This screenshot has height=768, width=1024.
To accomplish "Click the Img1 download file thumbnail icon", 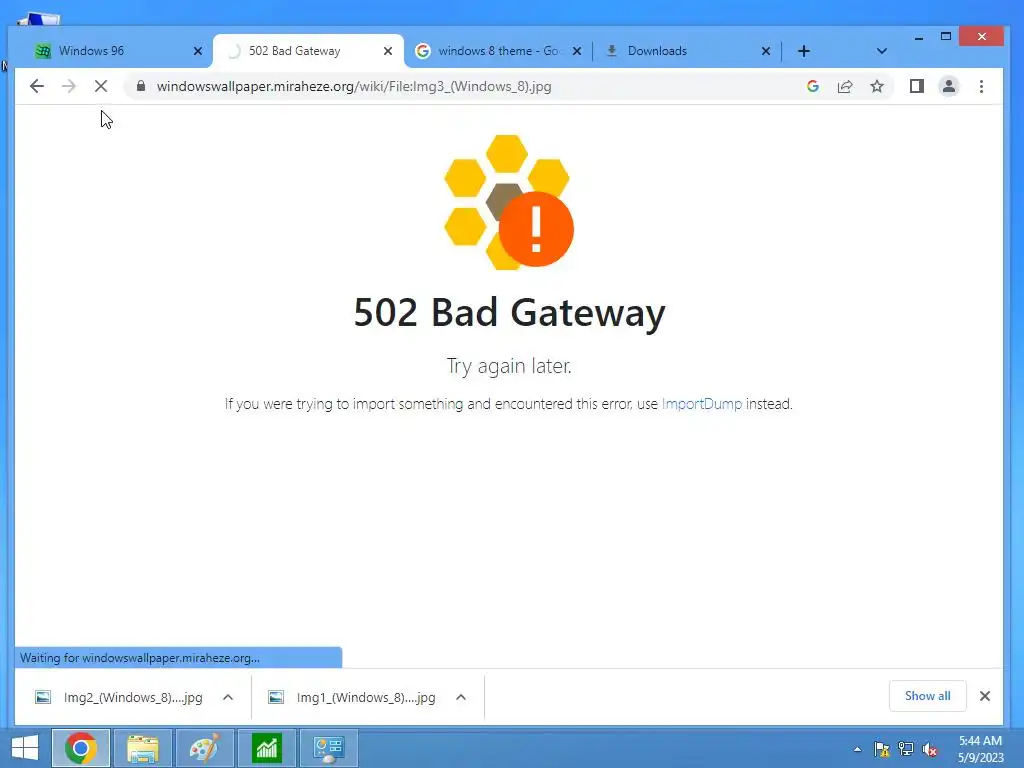I will [x=276, y=697].
